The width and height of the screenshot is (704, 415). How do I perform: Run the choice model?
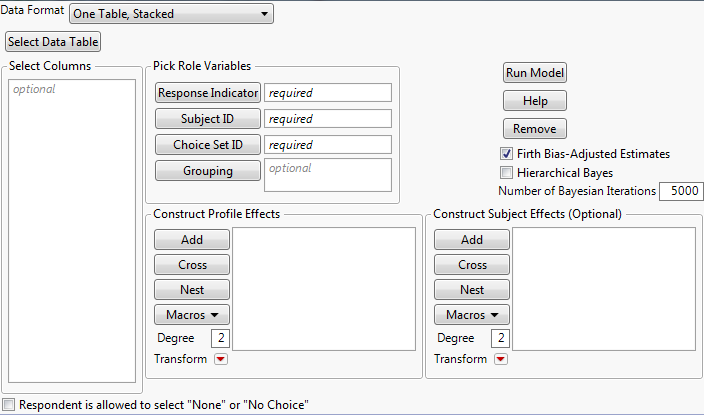click(x=535, y=73)
